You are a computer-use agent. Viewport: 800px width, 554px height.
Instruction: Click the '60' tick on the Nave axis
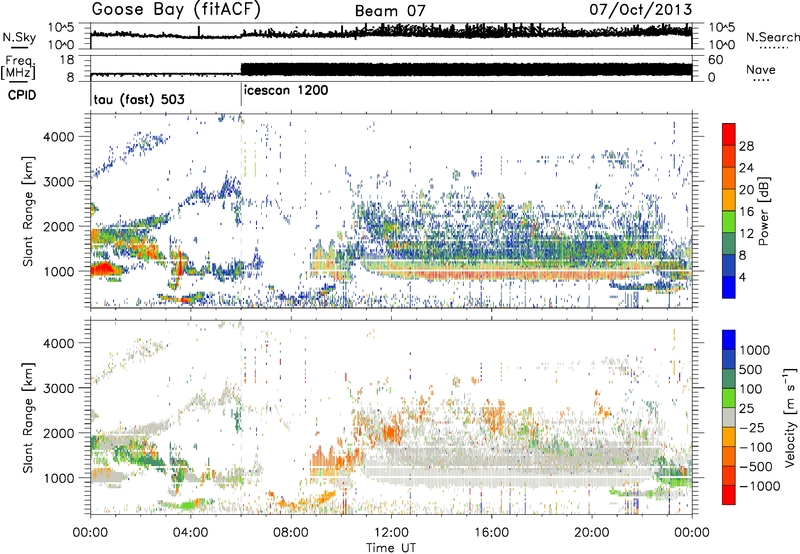pyautogui.click(x=715, y=60)
